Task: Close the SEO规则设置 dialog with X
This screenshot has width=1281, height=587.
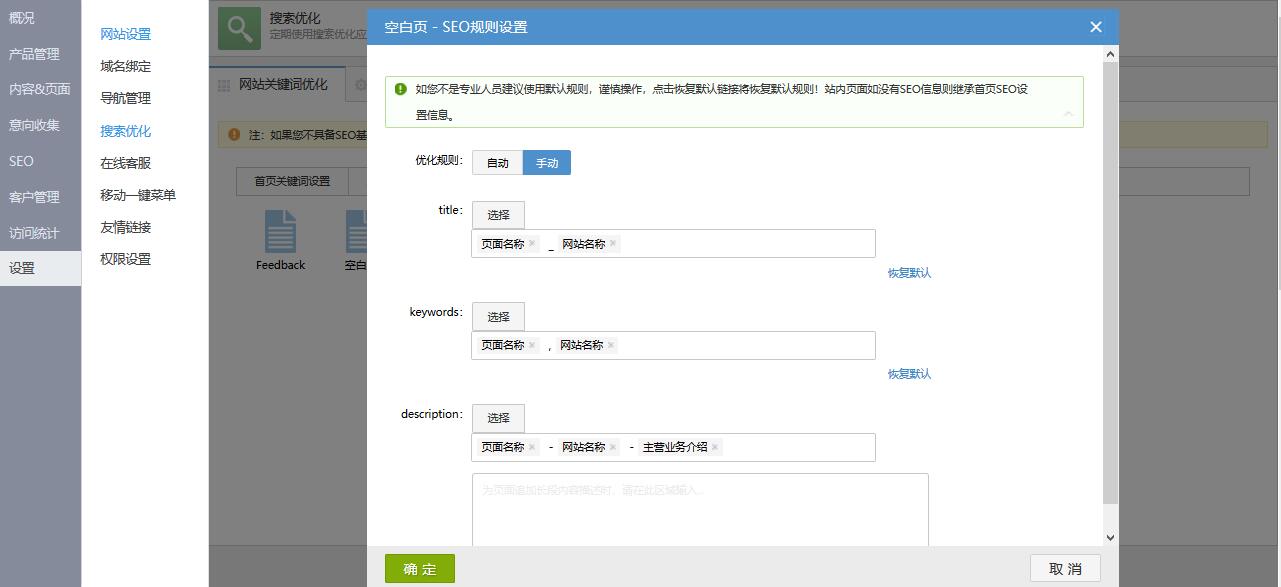Action: click(1096, 27)
